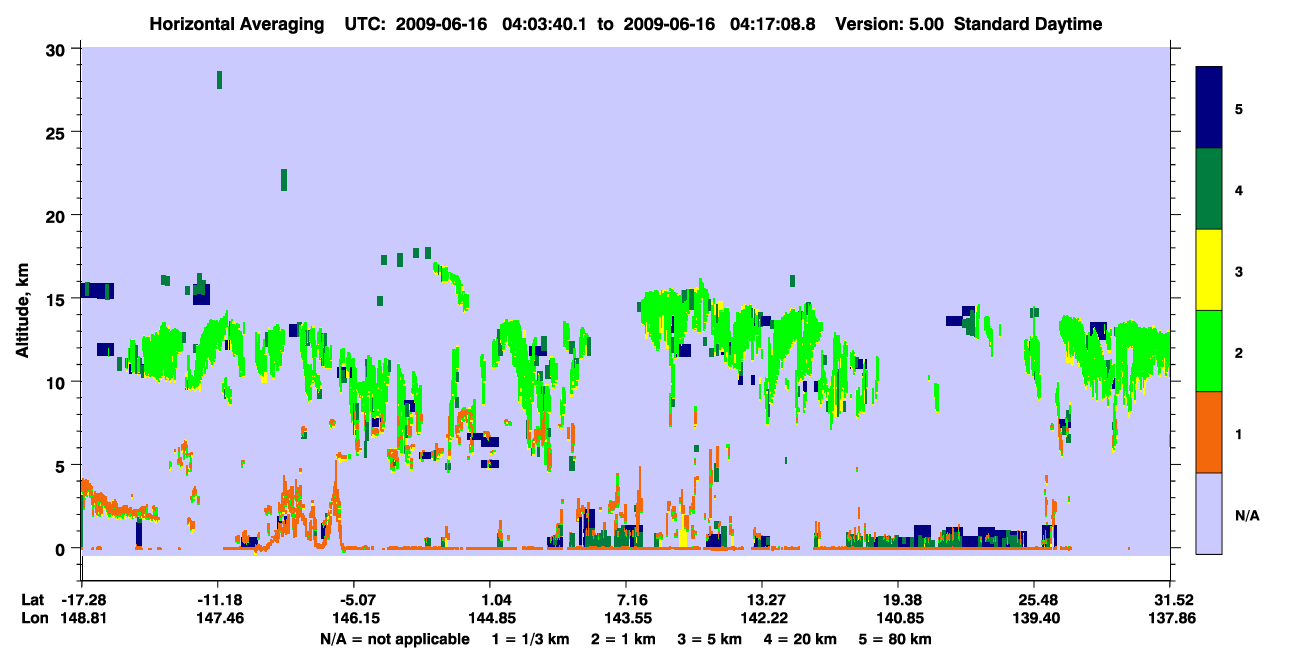Click longitude value '137.86'
Viewport: 1300px width, 667px height.
(x=1170, y=618)
